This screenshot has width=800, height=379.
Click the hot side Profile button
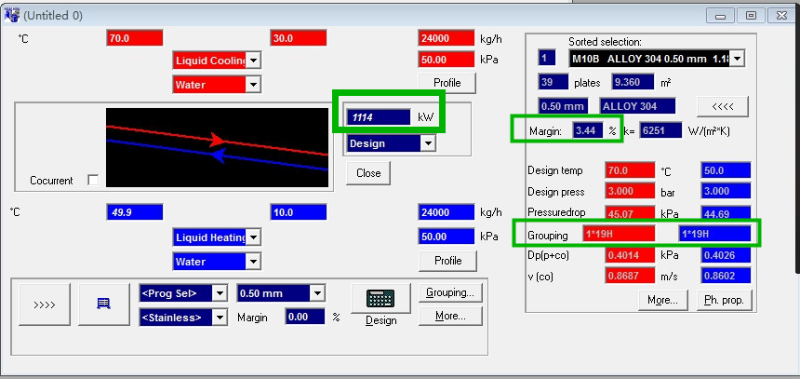tap(447, 83)
